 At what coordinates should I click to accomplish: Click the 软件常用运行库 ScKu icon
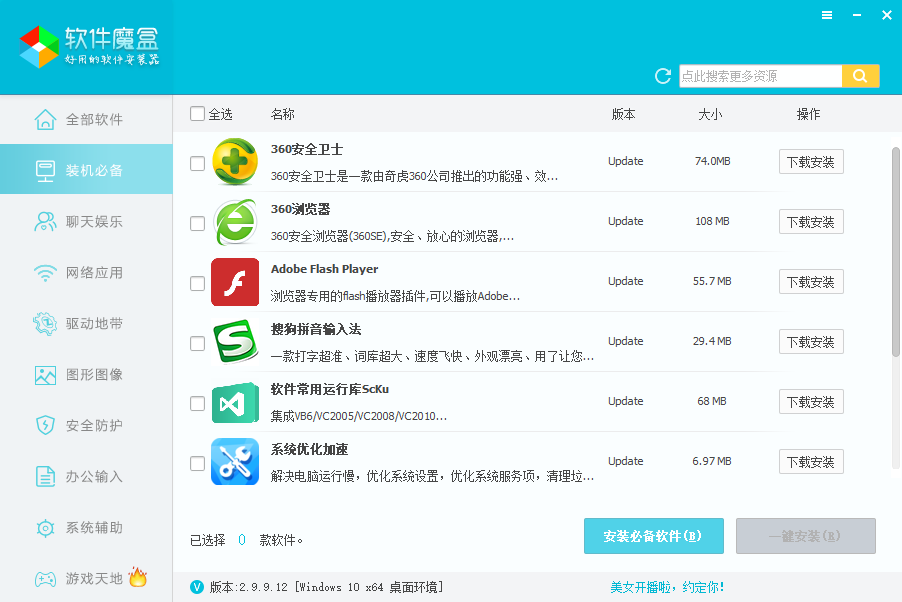pyautogui.click(x=235, y=401)
